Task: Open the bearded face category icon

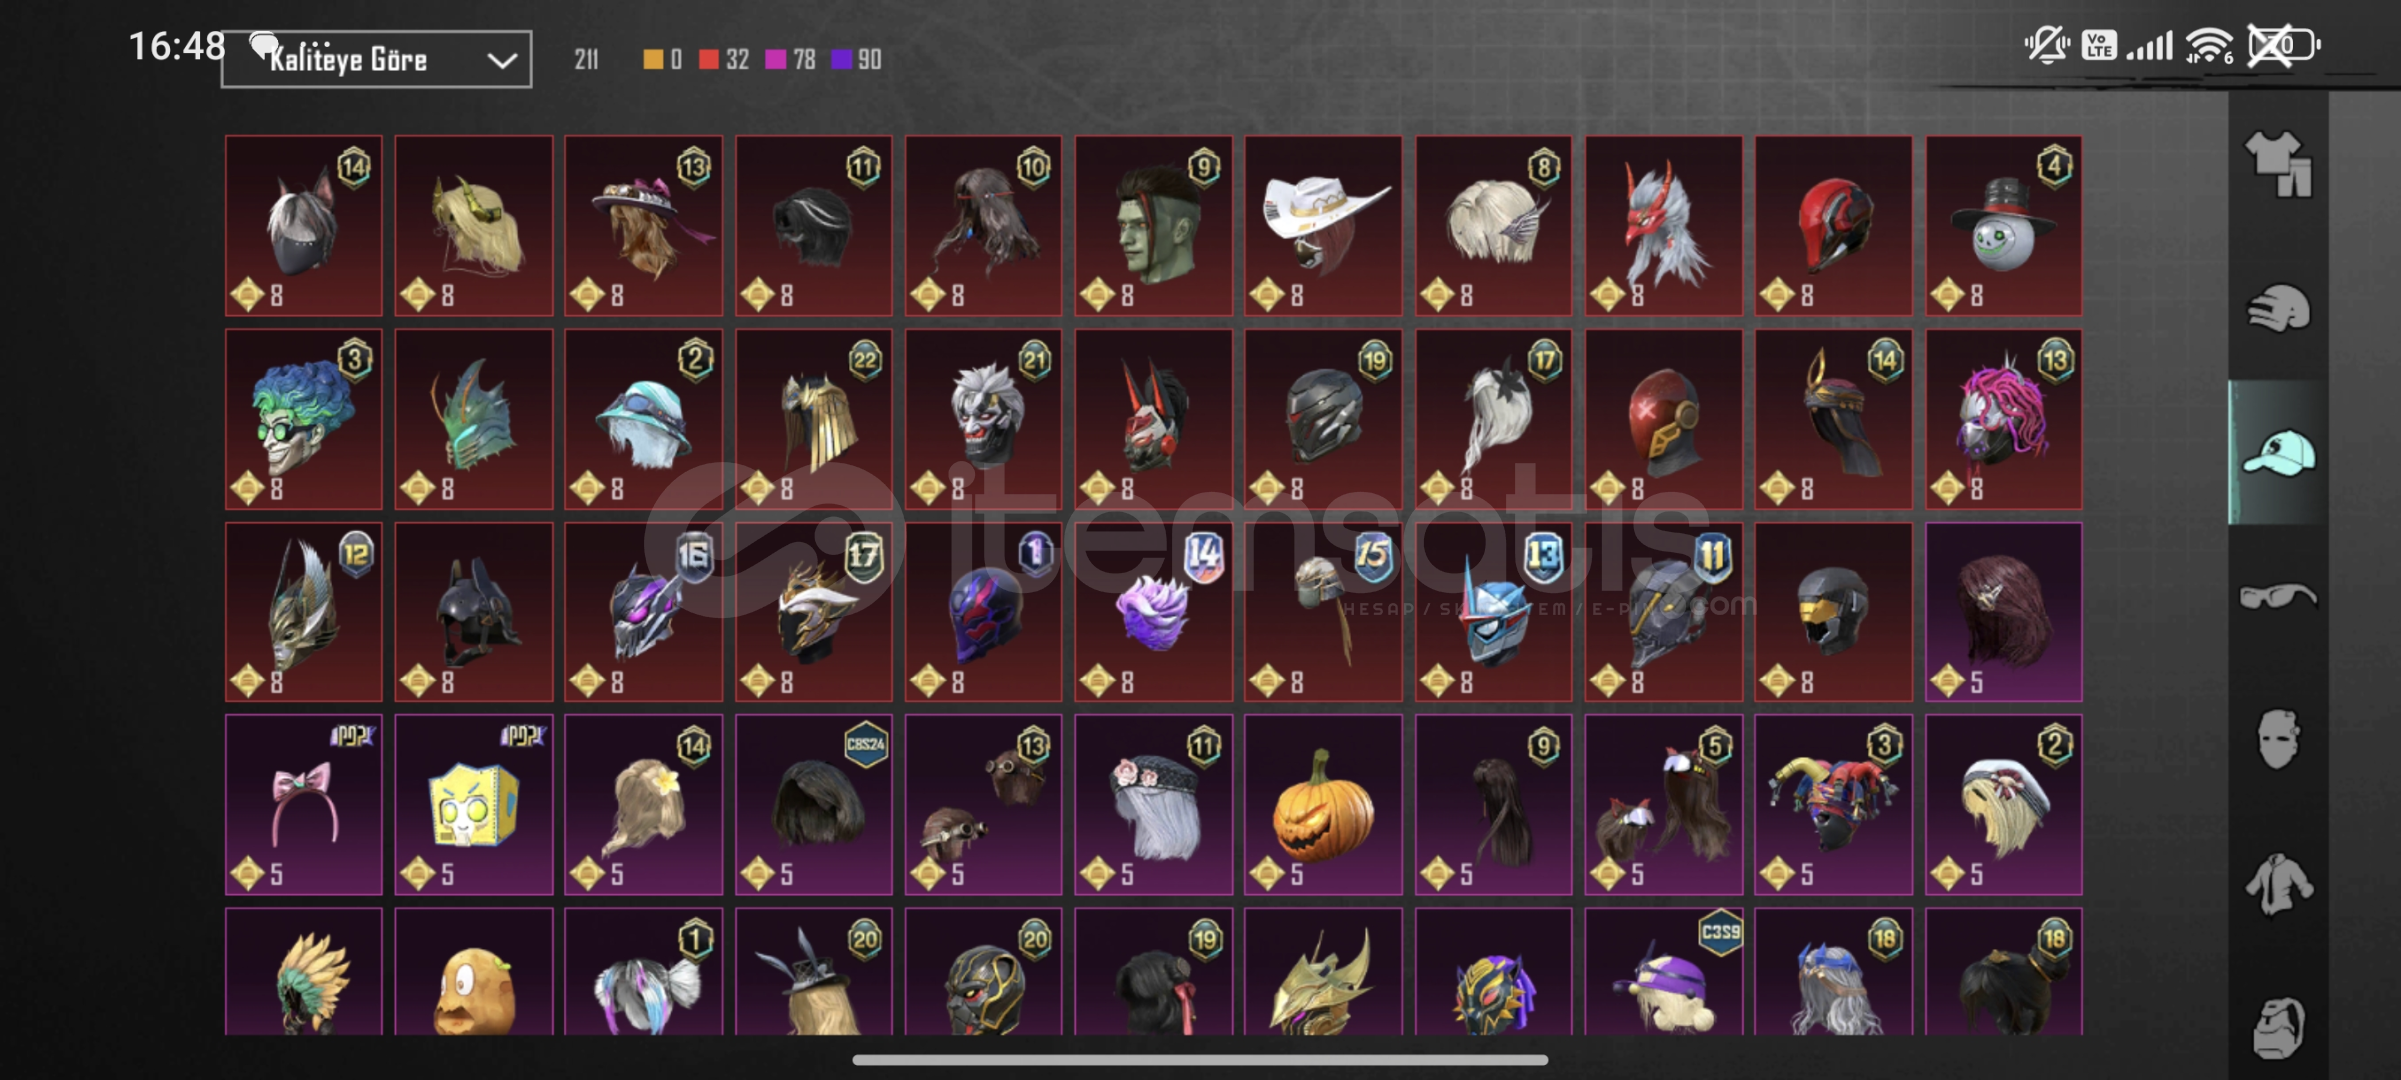Action: pos(2278,1027)
